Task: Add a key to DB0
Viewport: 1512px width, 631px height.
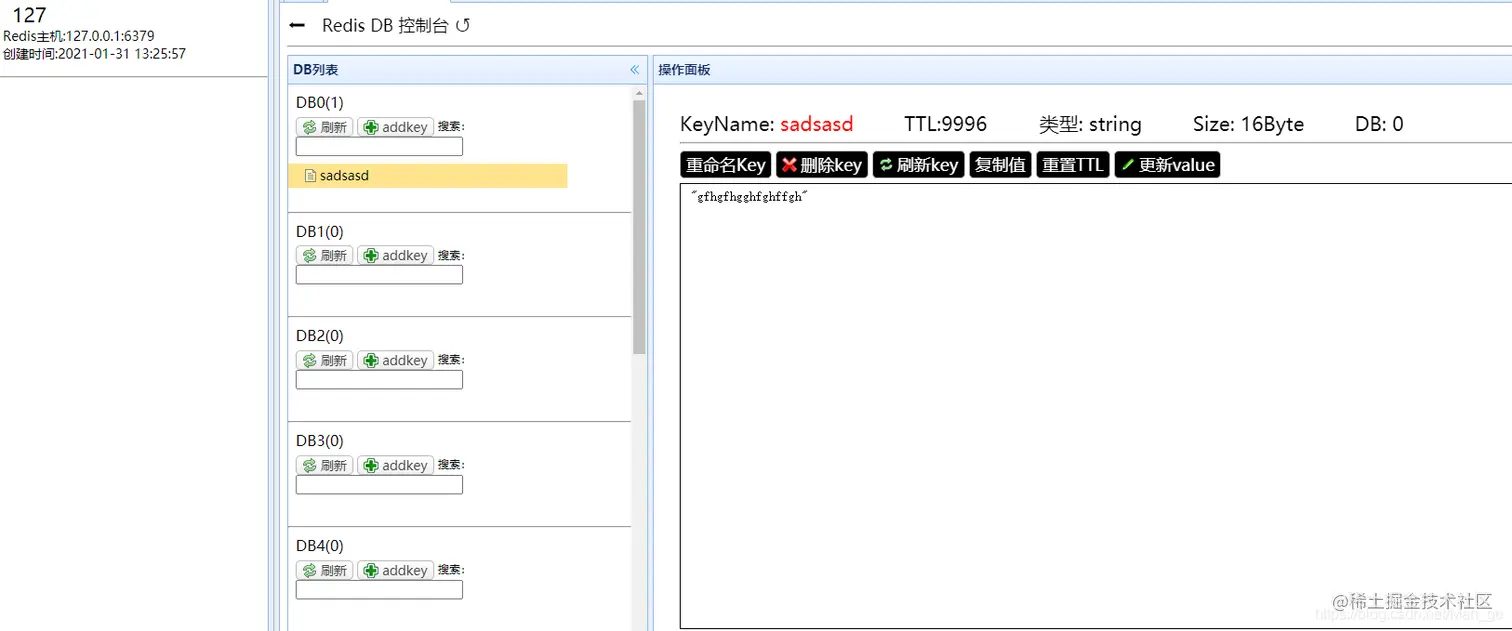Action: pyautogui.click(x=396, y=127)
